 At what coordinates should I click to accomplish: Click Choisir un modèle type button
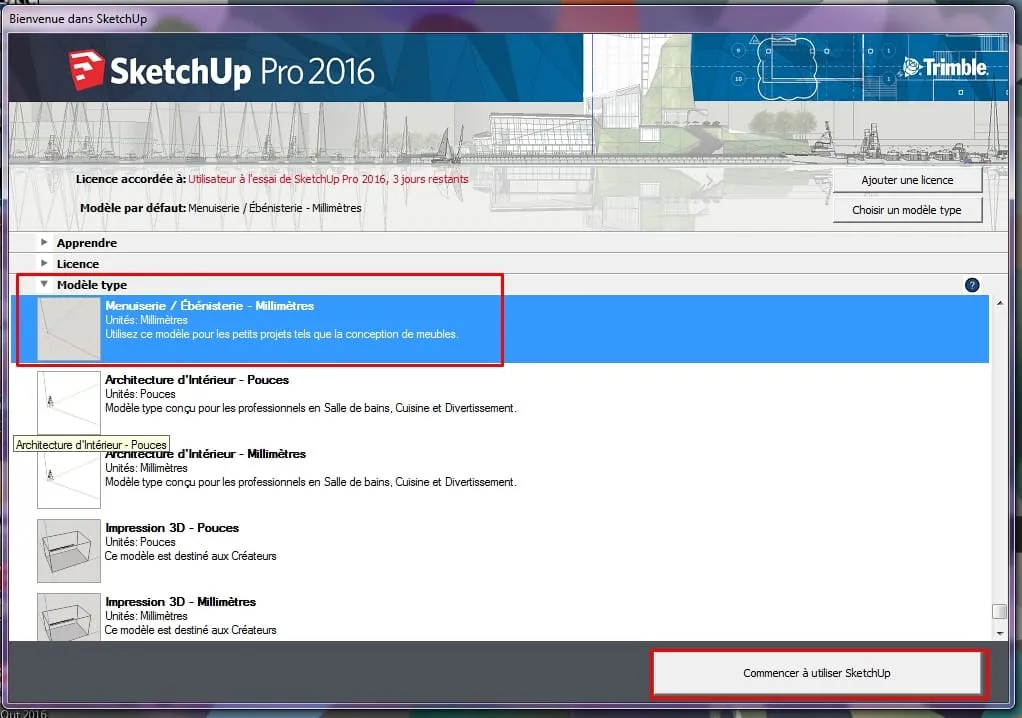907,210
